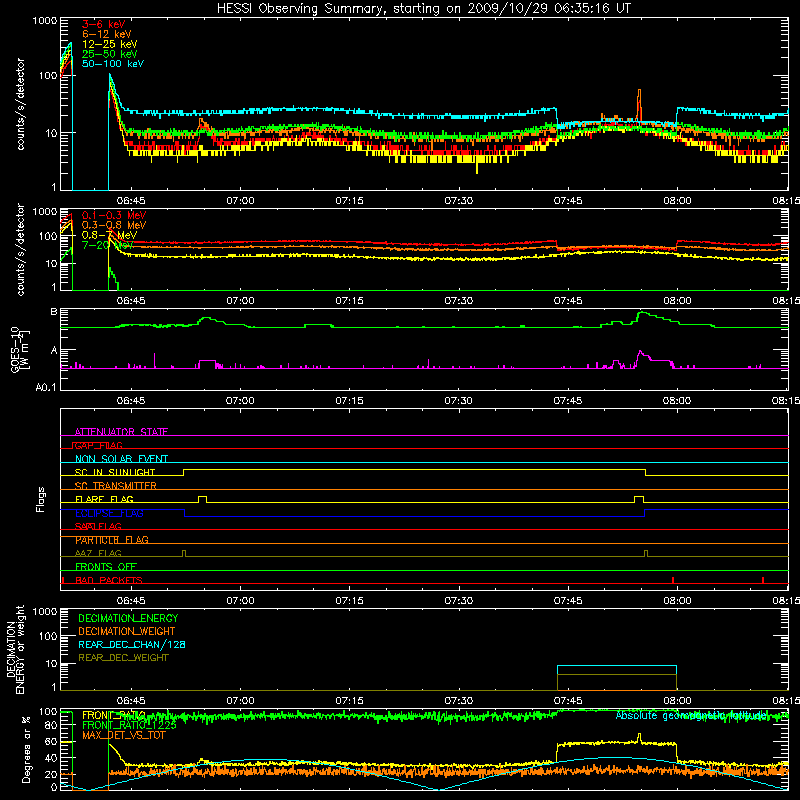Click the 07:15 tick label under MeV plot

point(349,301)
